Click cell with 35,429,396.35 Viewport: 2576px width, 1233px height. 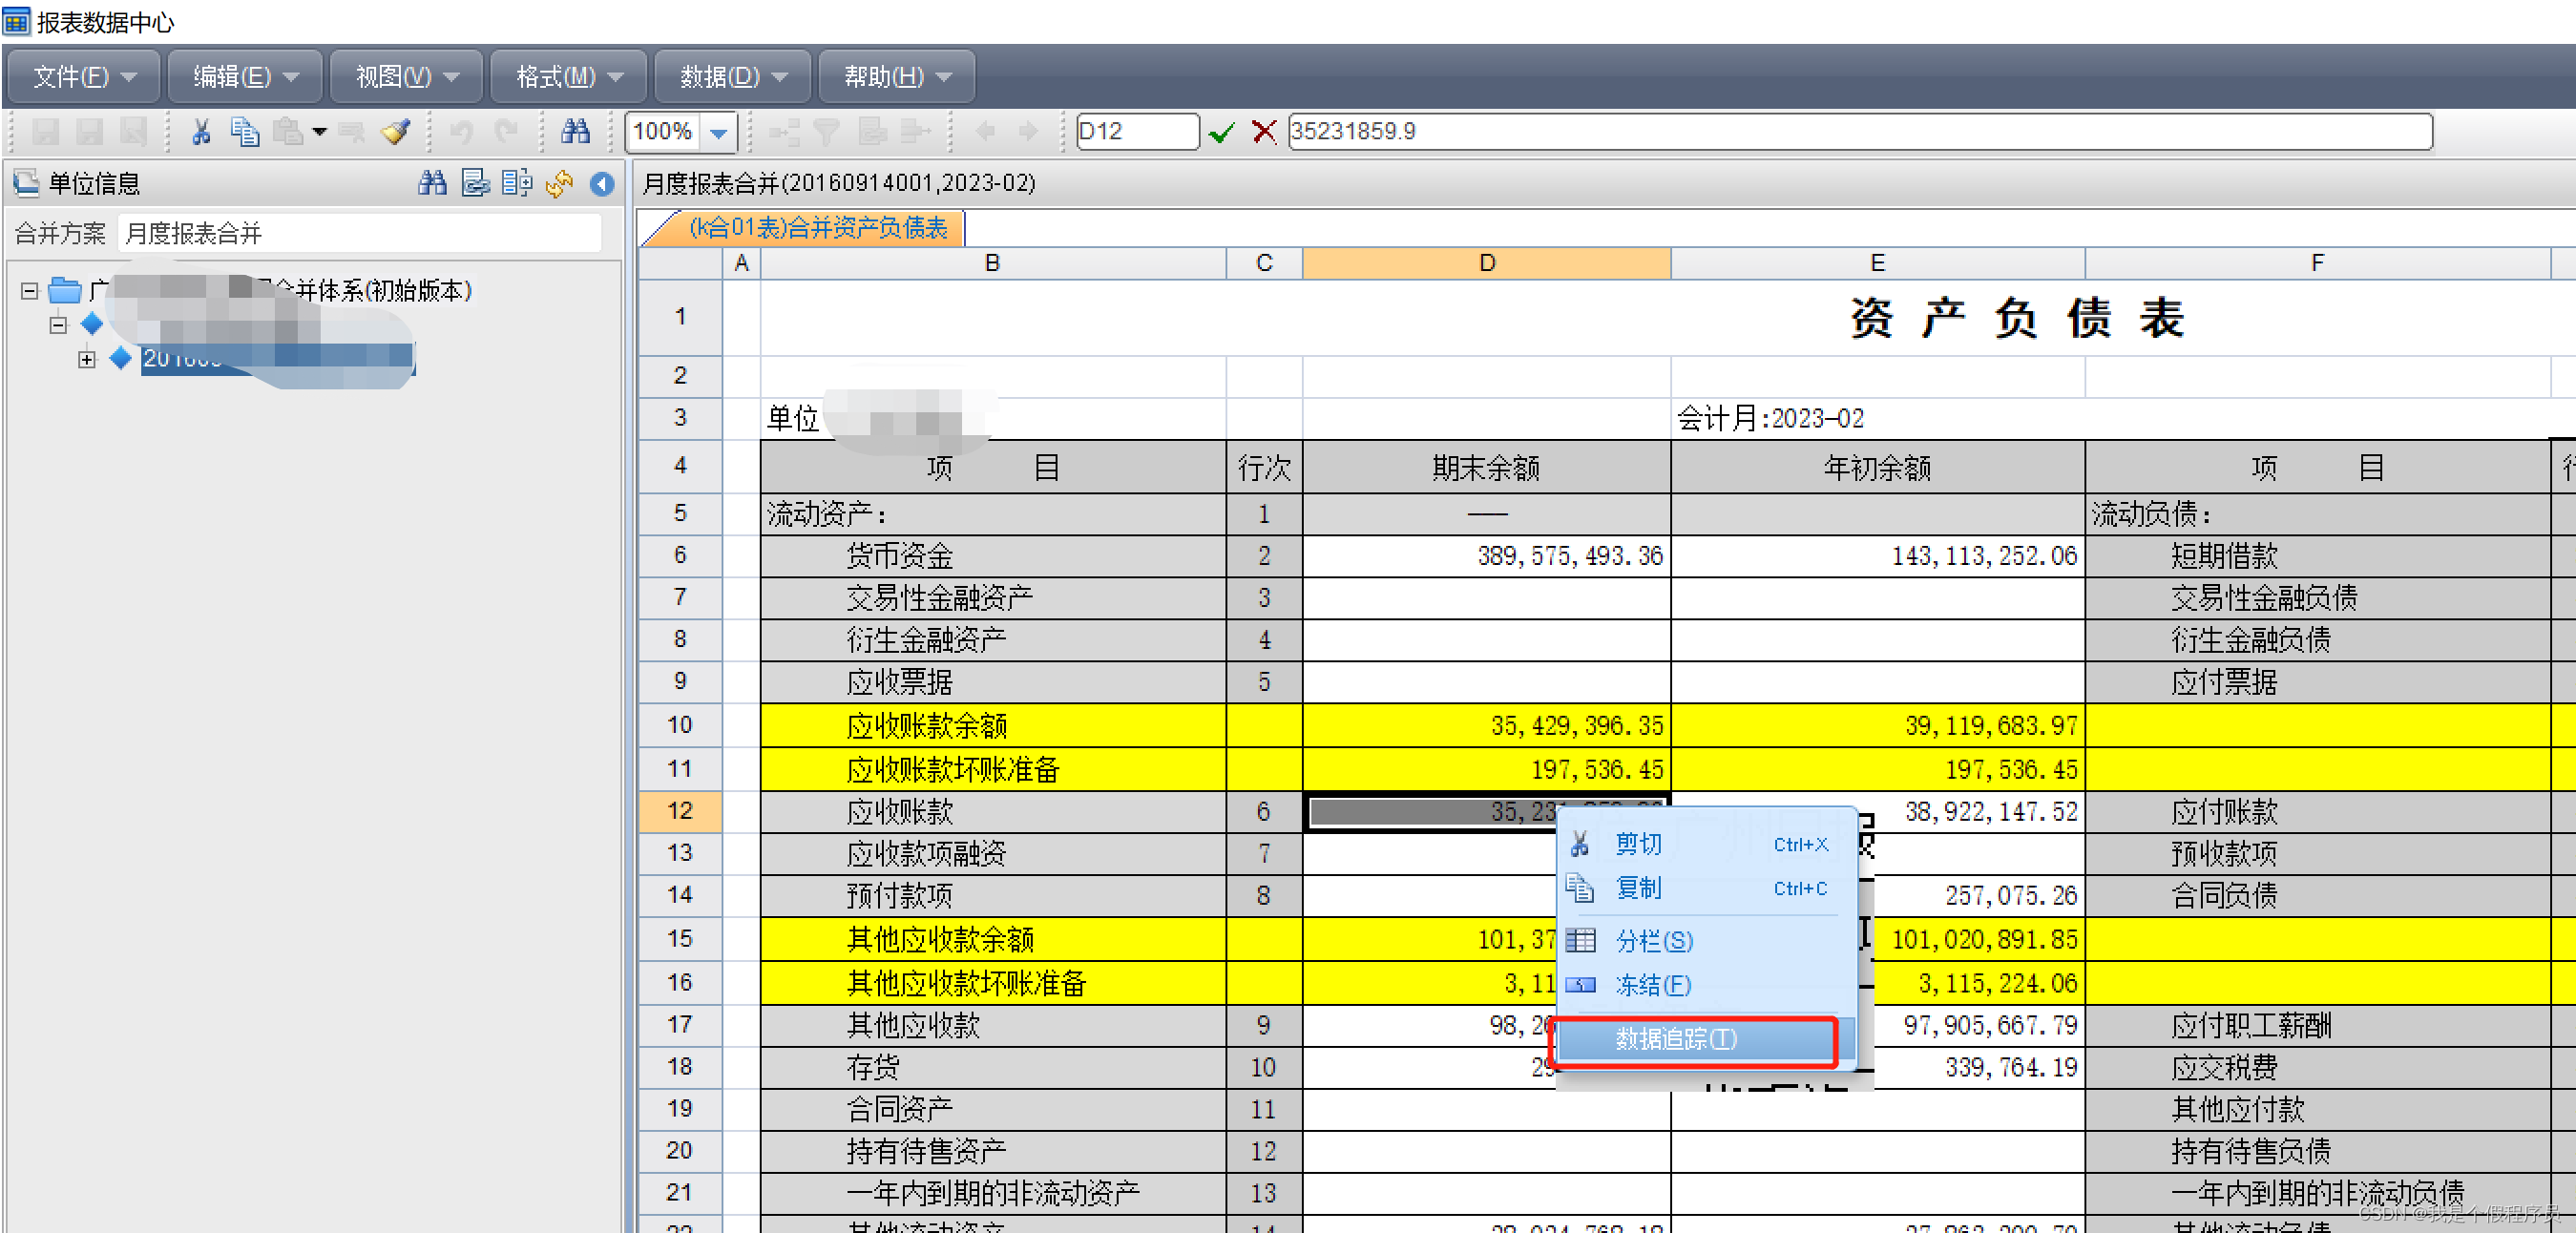pyautogui.click(x=1487, y=726)
